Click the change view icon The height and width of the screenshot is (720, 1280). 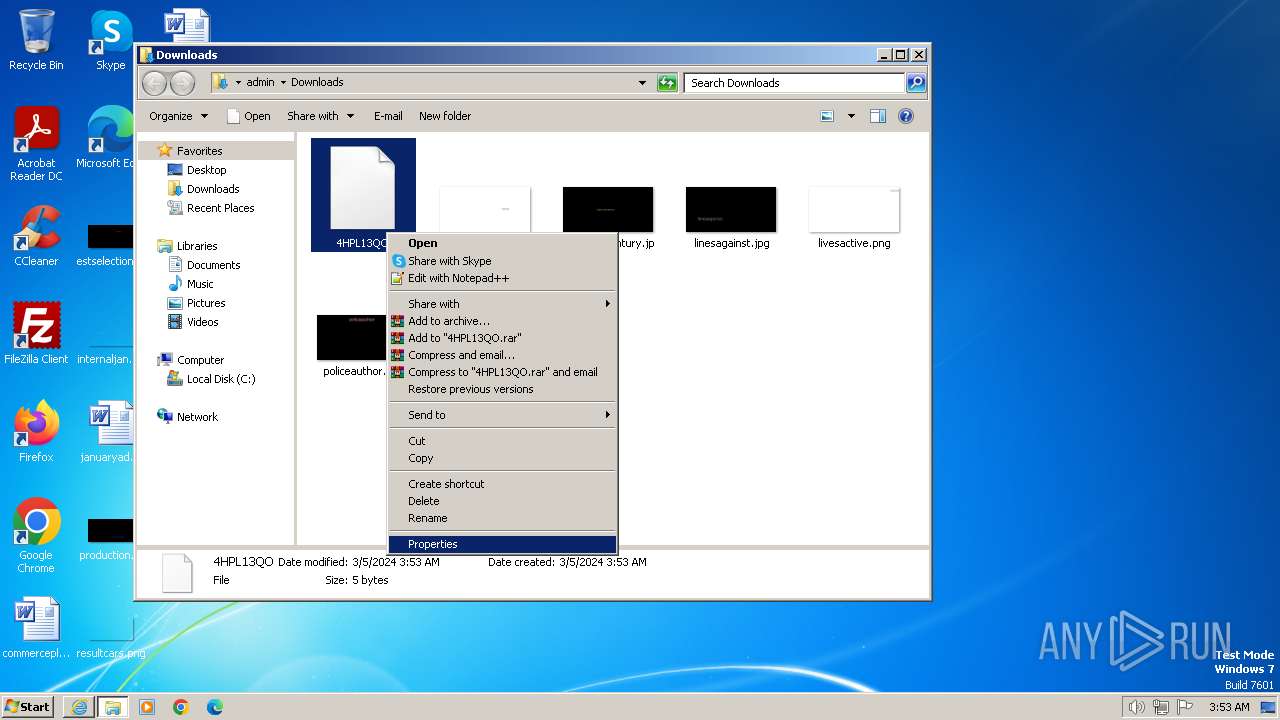coord(828,116)
